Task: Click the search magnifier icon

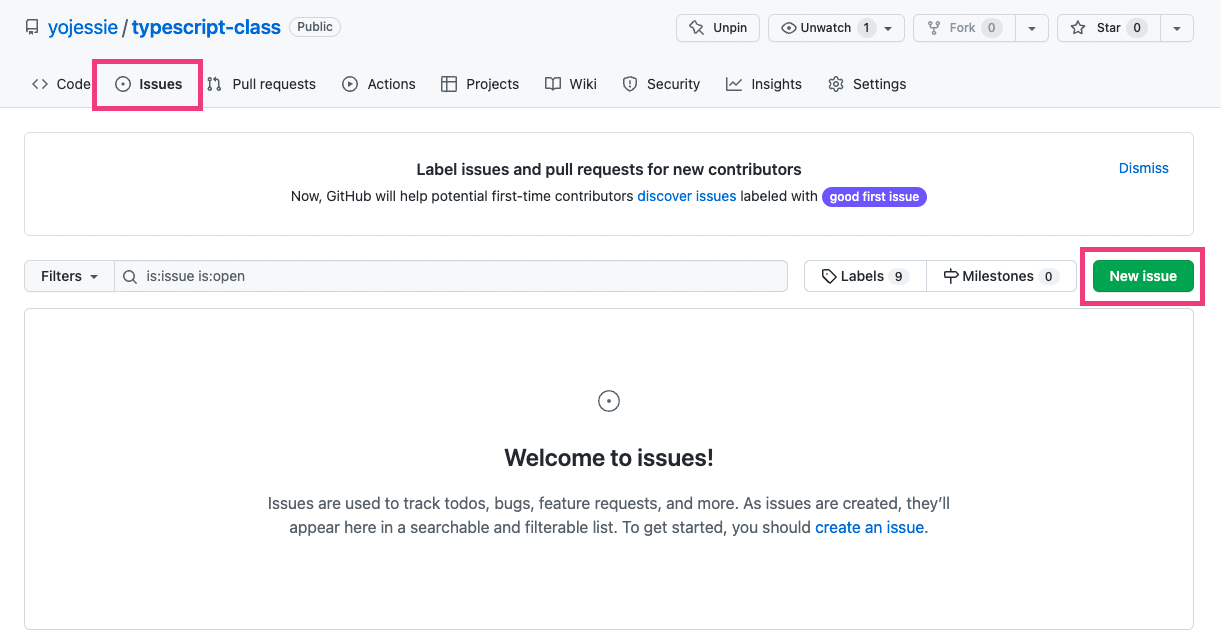Action: (130, 276)
